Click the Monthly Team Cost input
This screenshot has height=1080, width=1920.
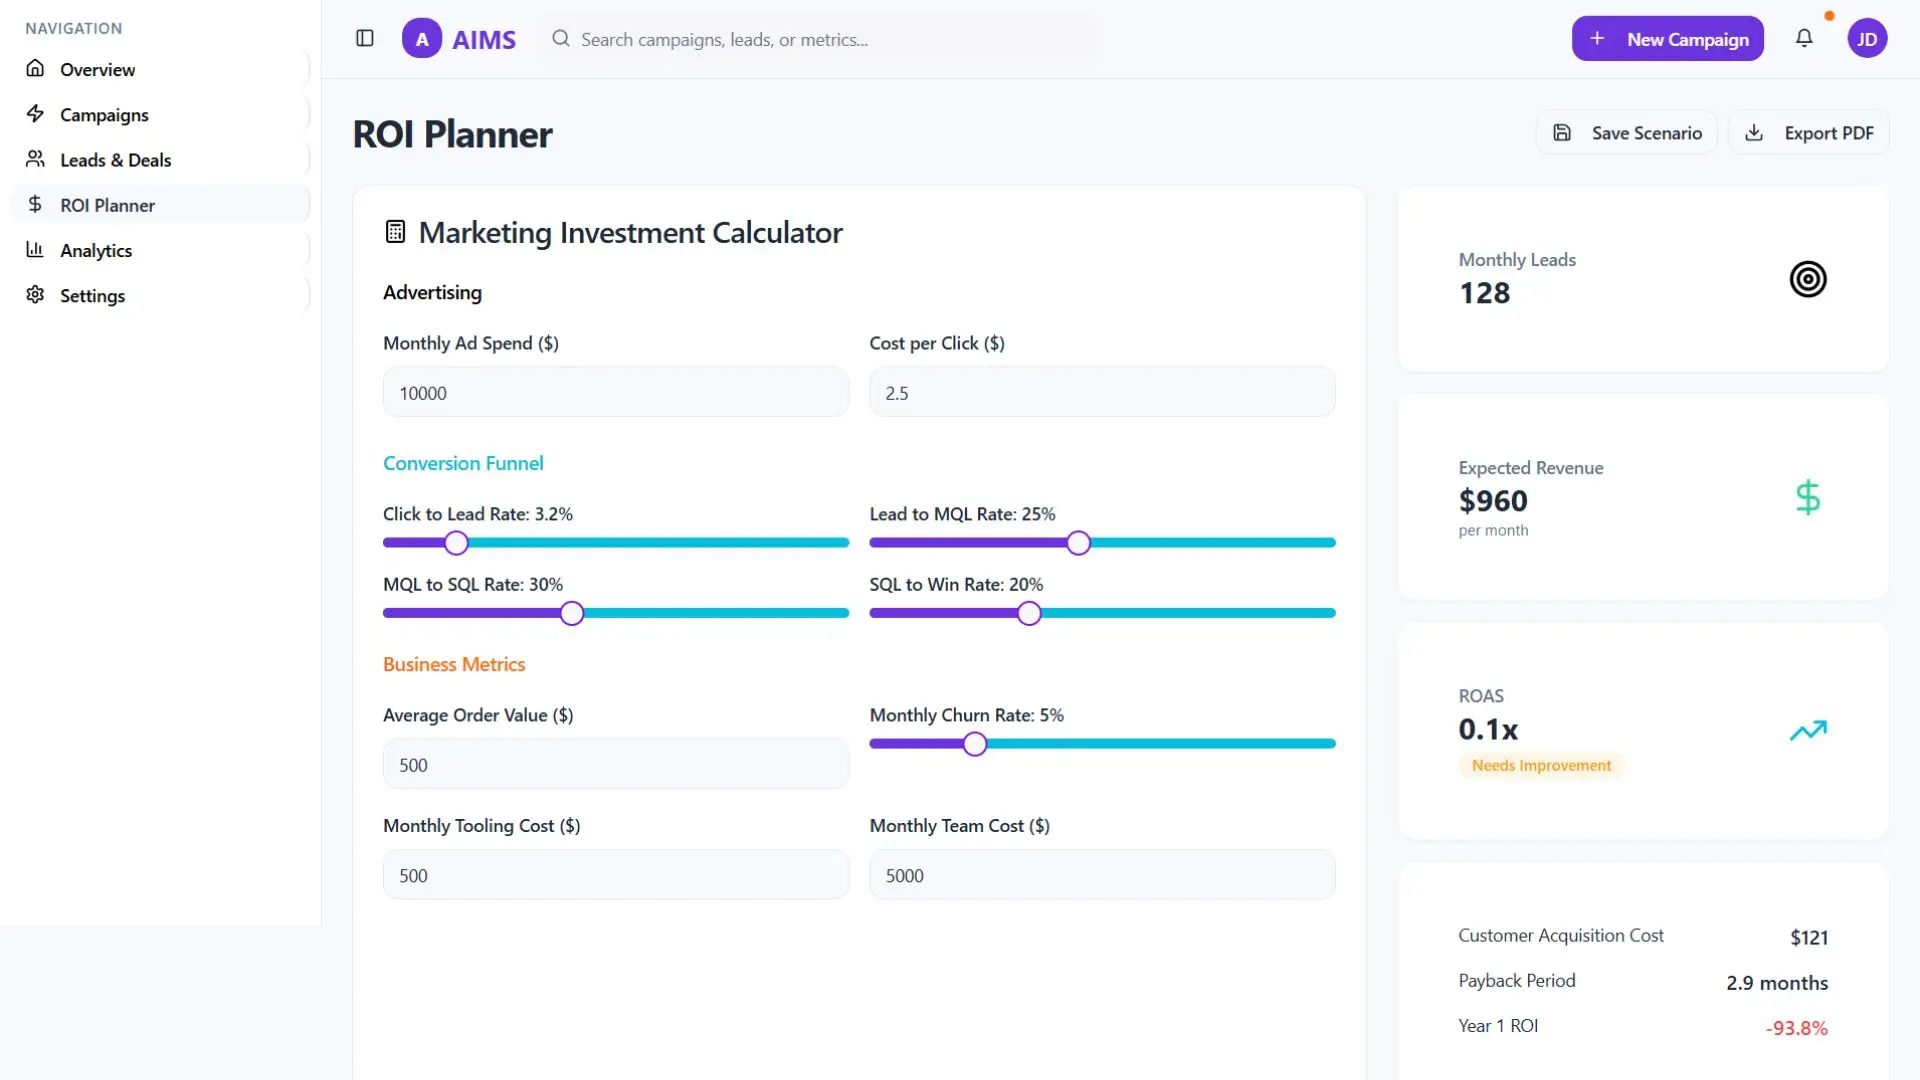(1102, 875)
